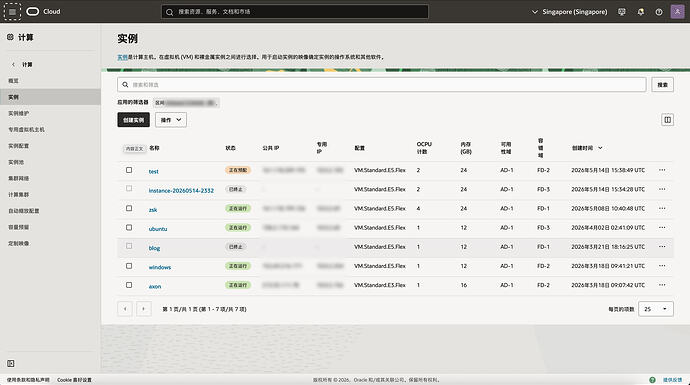This screenshot has width=690, height=385.
Task: Click the magnifier icon in top search bar
Action: pyautogui.click(x=169, y=12)
